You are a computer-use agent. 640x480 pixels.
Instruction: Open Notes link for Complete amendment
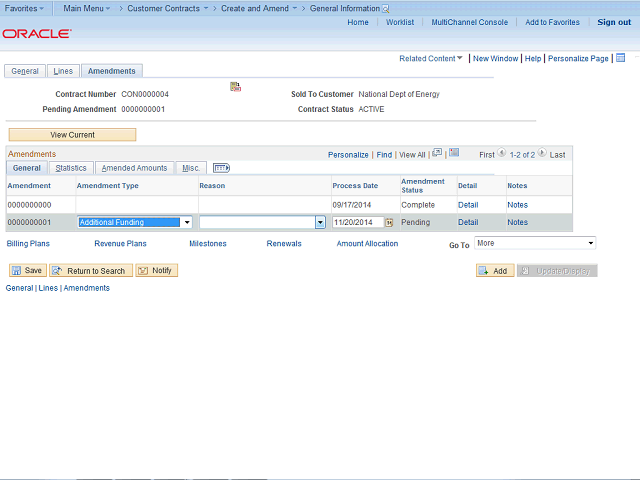(x=518, y=205)
